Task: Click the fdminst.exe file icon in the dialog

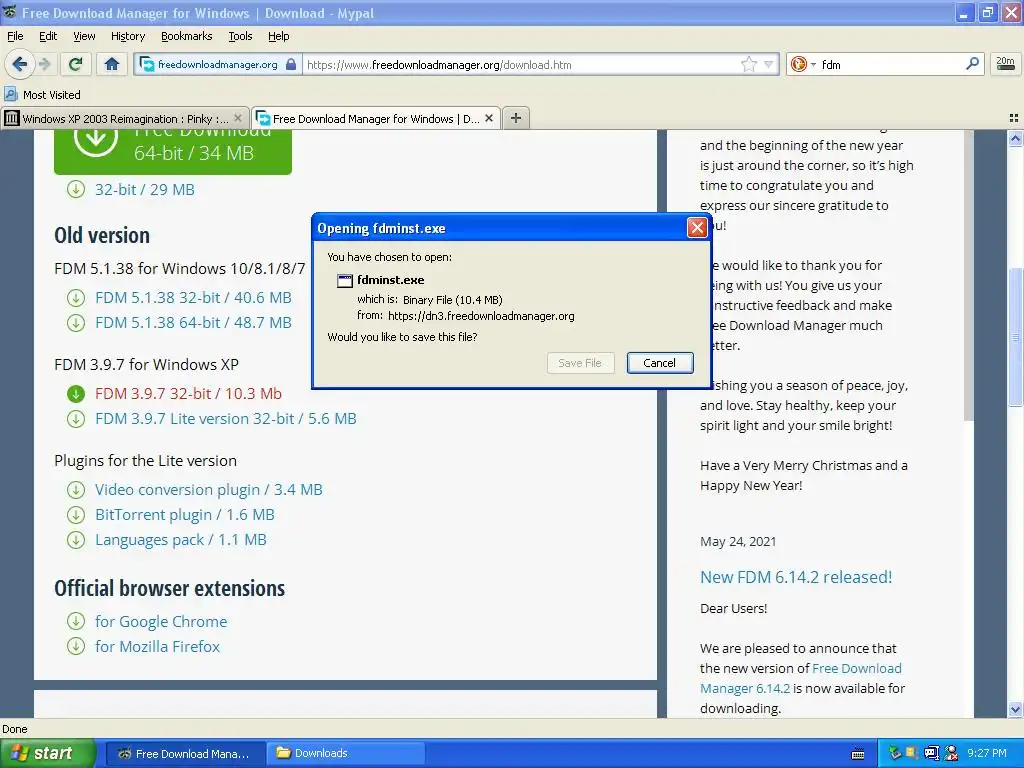Action: (344, 281)
